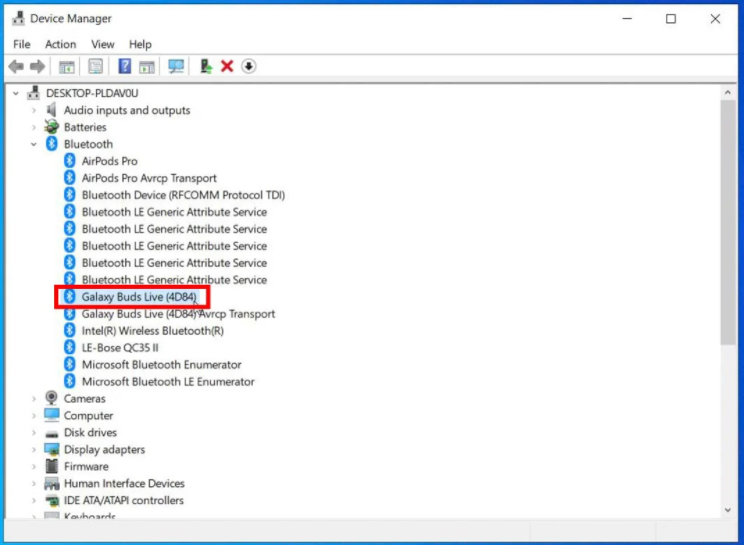This screenshot has width=744, height=545.
Task: Expand the Display adapters category
Action: tap(34, 450)
